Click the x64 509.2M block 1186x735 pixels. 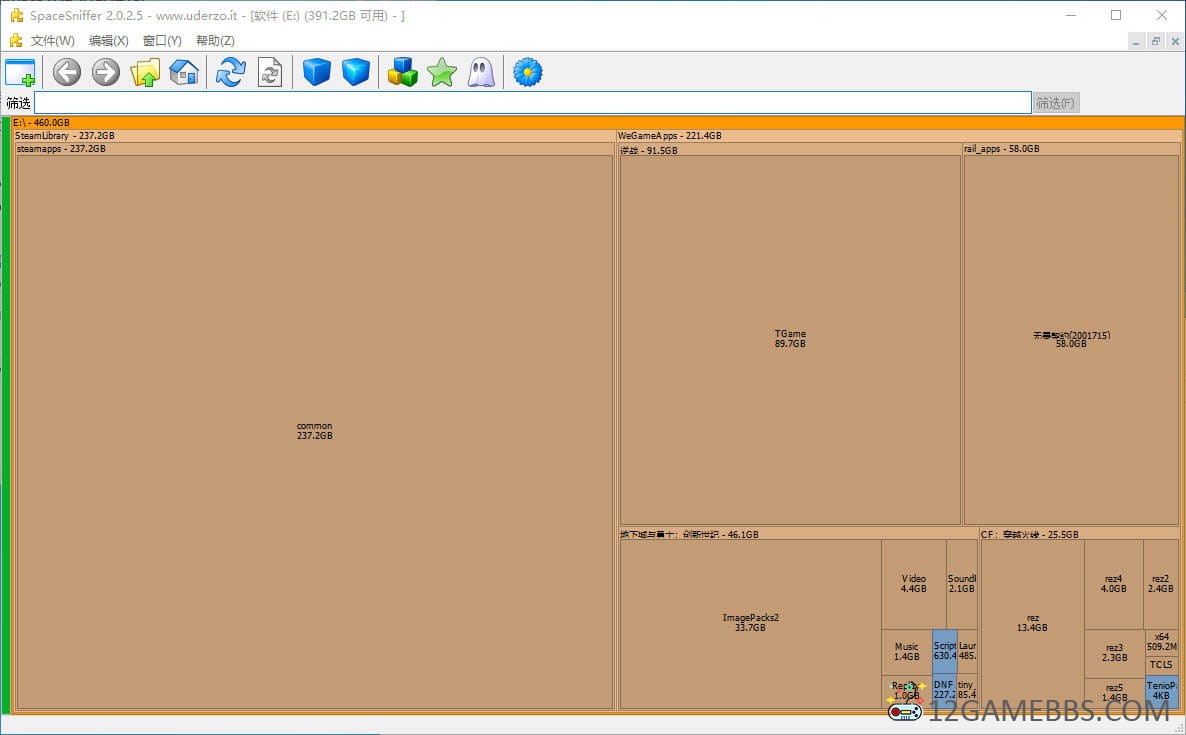click(1162, 643)
